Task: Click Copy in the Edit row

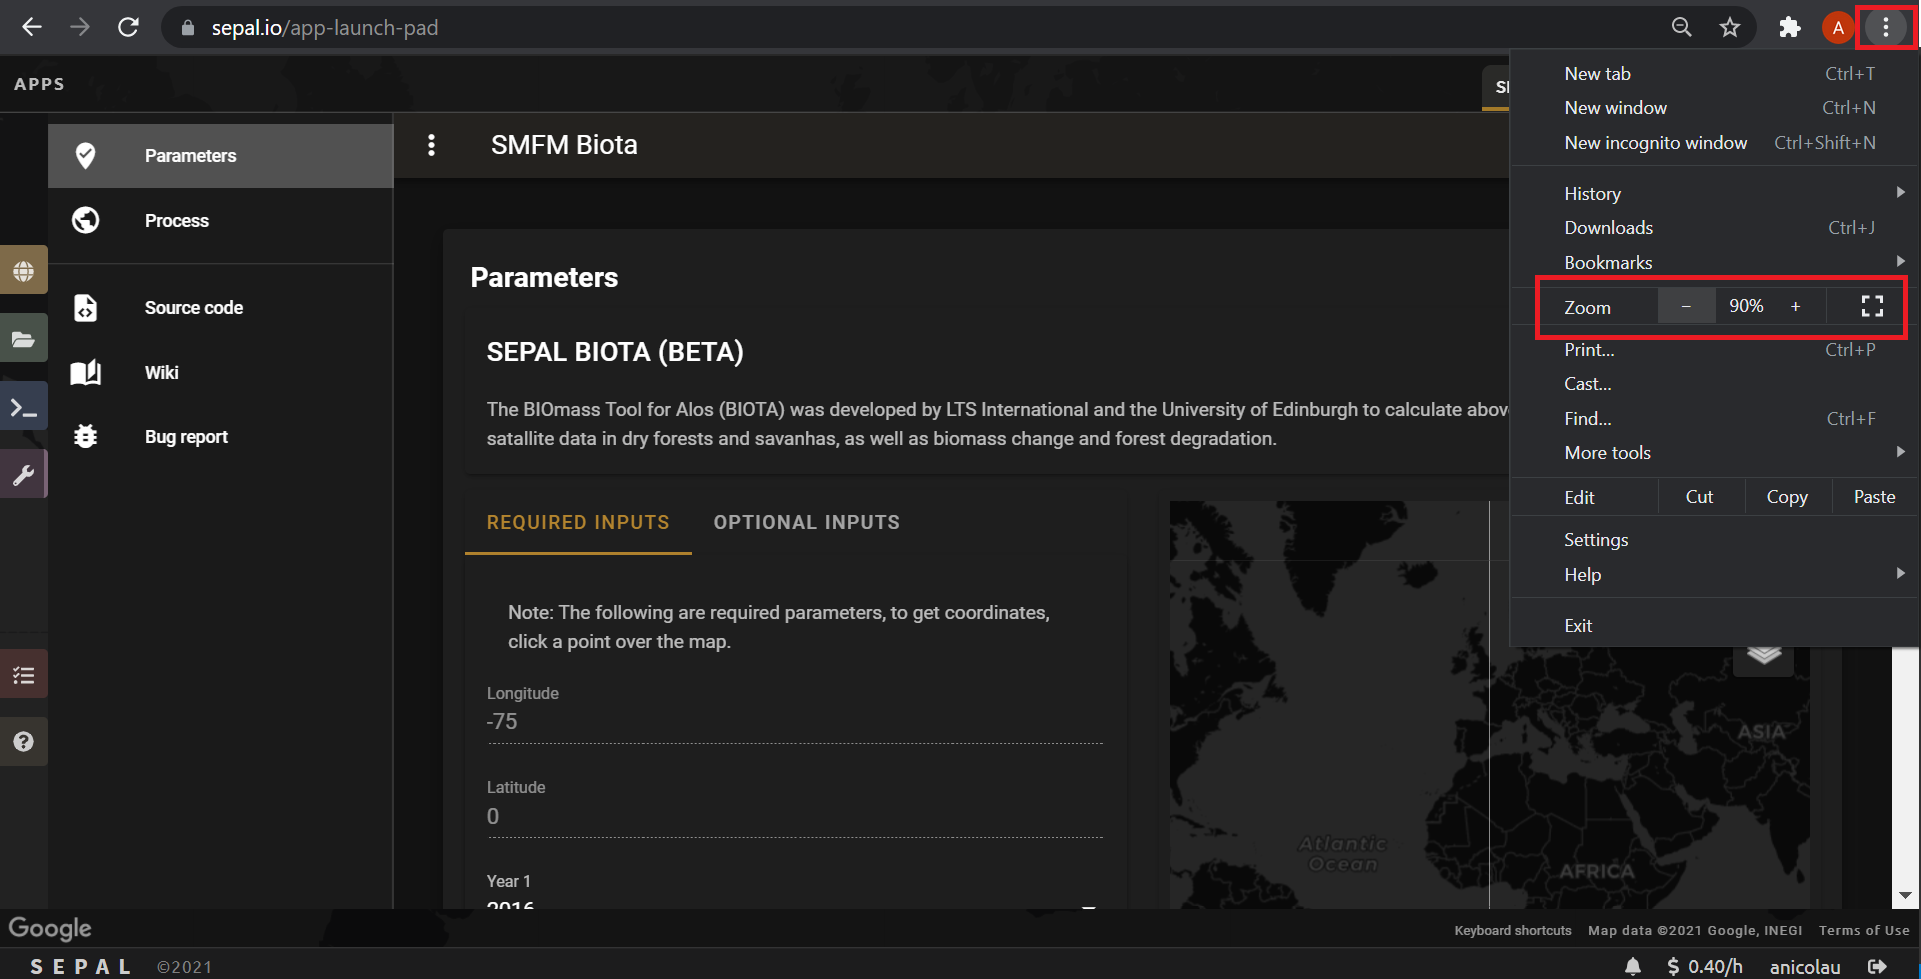Action: [x=1787, y=497]
